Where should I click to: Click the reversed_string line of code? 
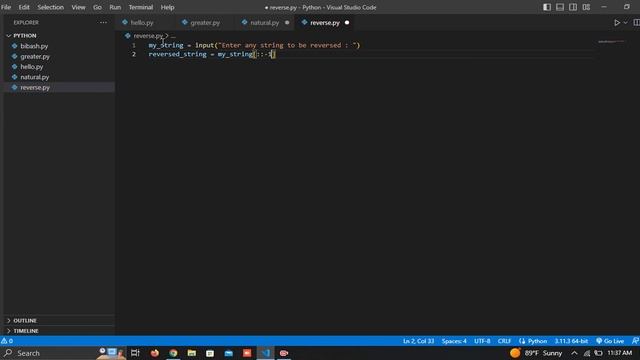pyautogui.click(x=212, y=54)
